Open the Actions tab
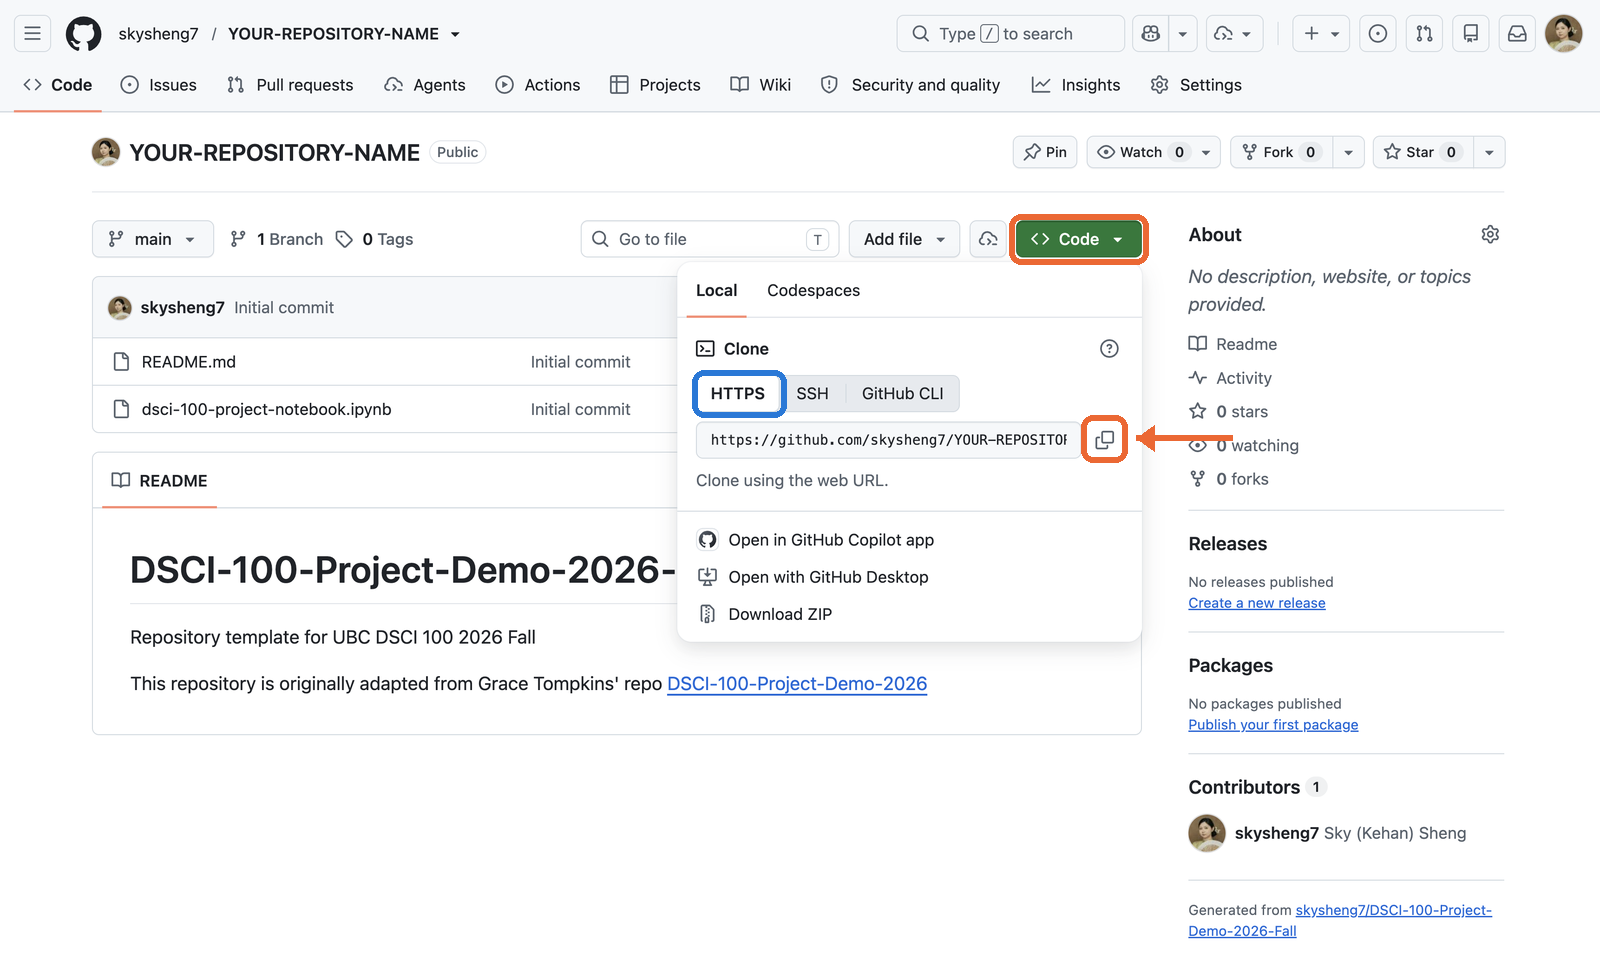This screenshot has height=961, width=1600. pyautogui.click(x=538, y=85)
